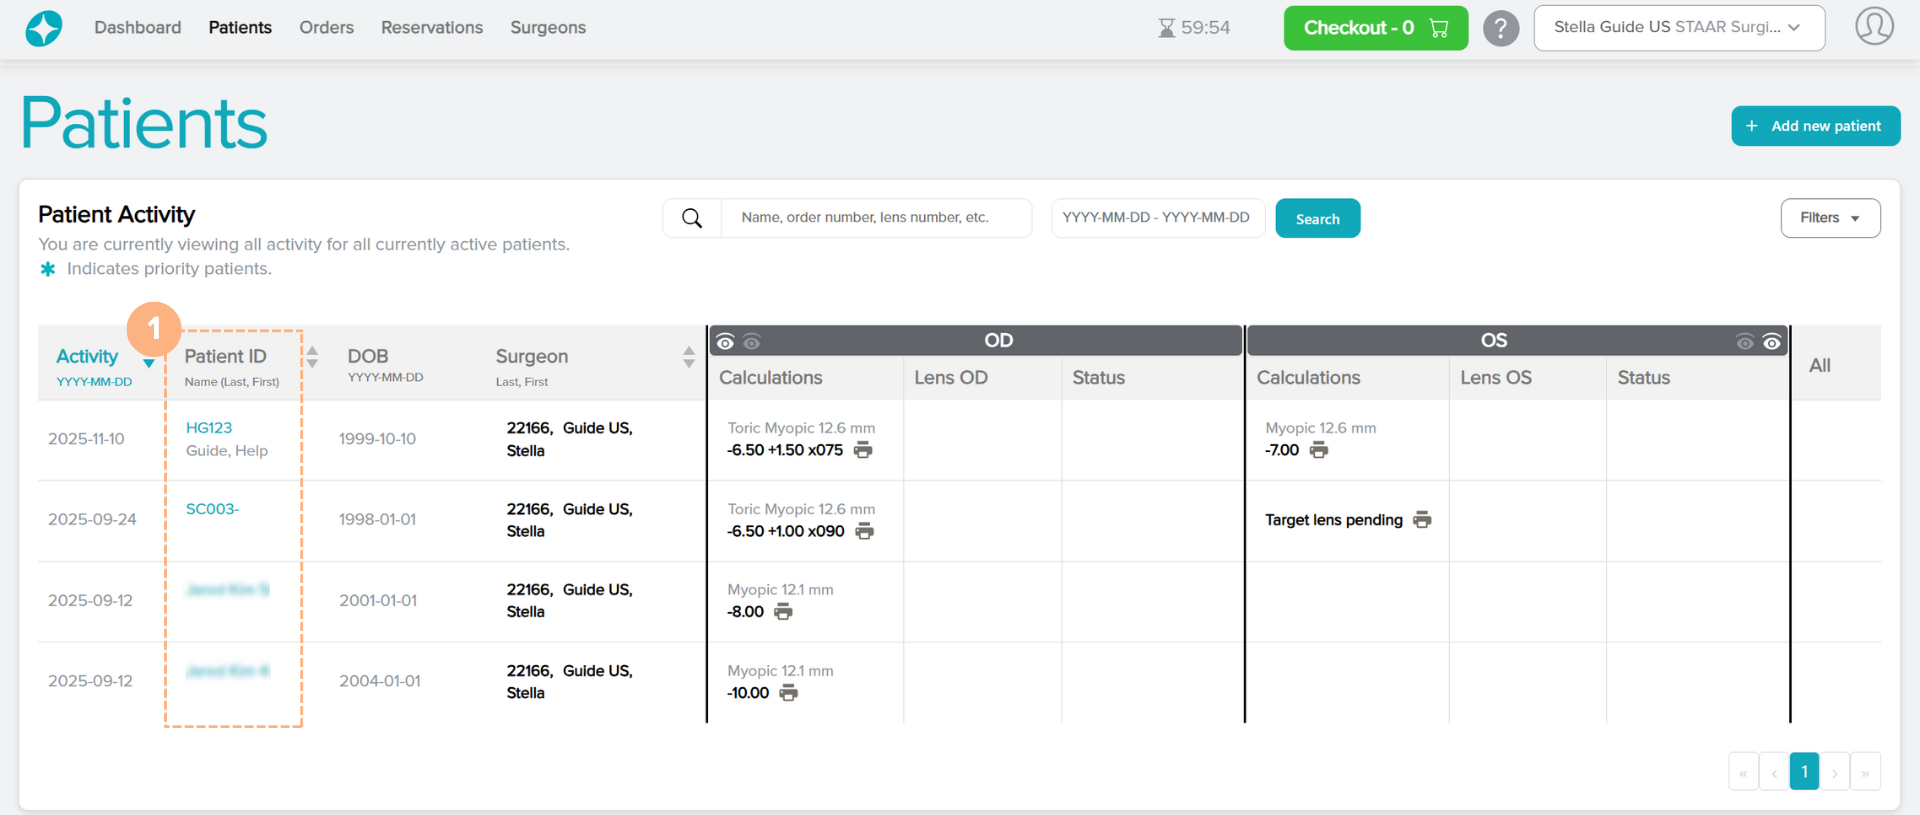Click the date range input field
The width and height of the screenshot is (1920, 815).
tap(1157, 218)
